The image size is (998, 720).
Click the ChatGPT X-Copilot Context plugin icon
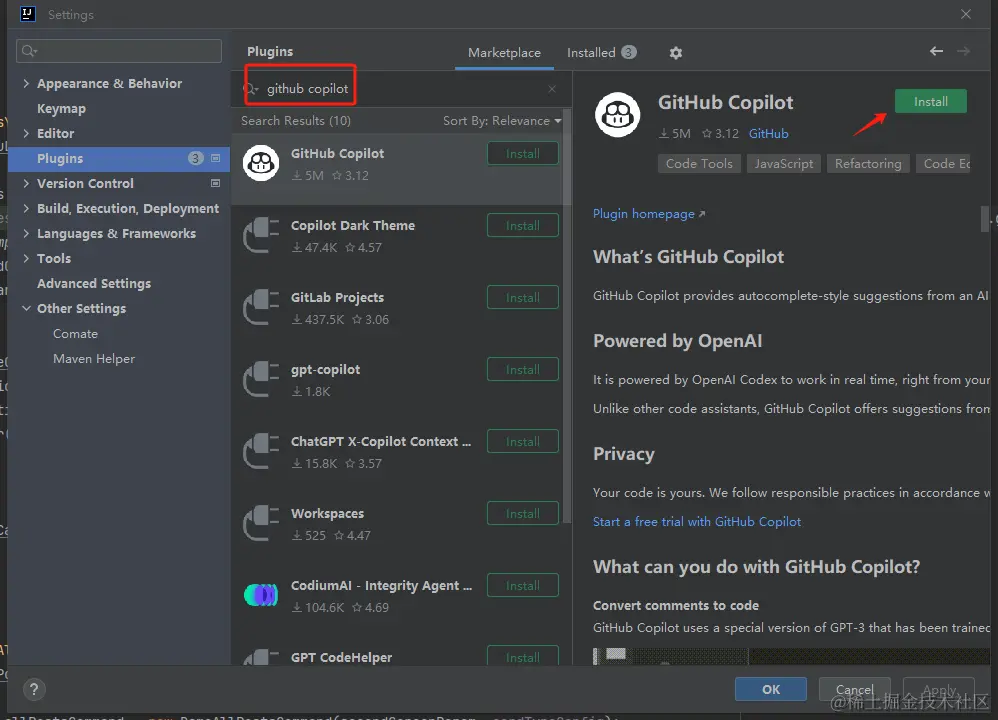click(261, 451)
